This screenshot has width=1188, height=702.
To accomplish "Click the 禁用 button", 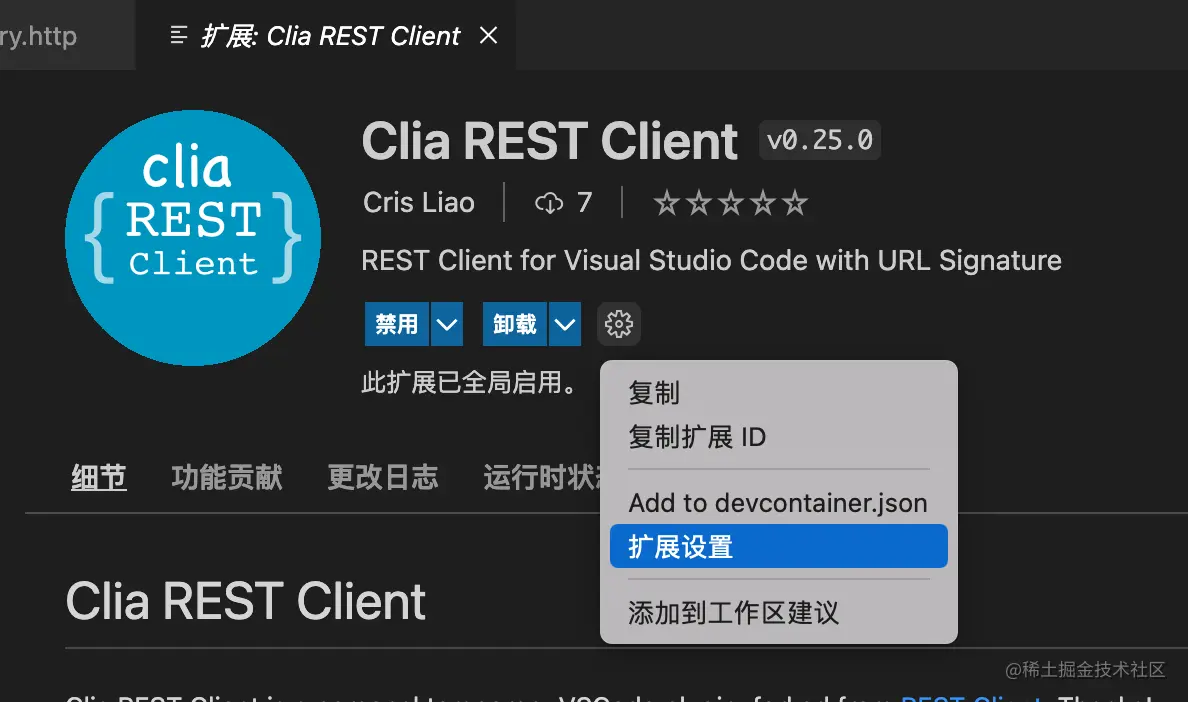I will coord(397,324).
